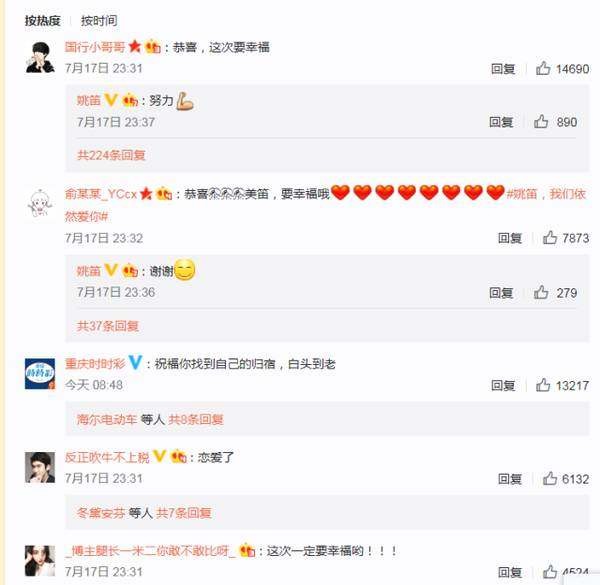Expand 共7条回复 under 恋爱了 comment
The height and width of the screenshot is (585, 600).
(184, 513)
